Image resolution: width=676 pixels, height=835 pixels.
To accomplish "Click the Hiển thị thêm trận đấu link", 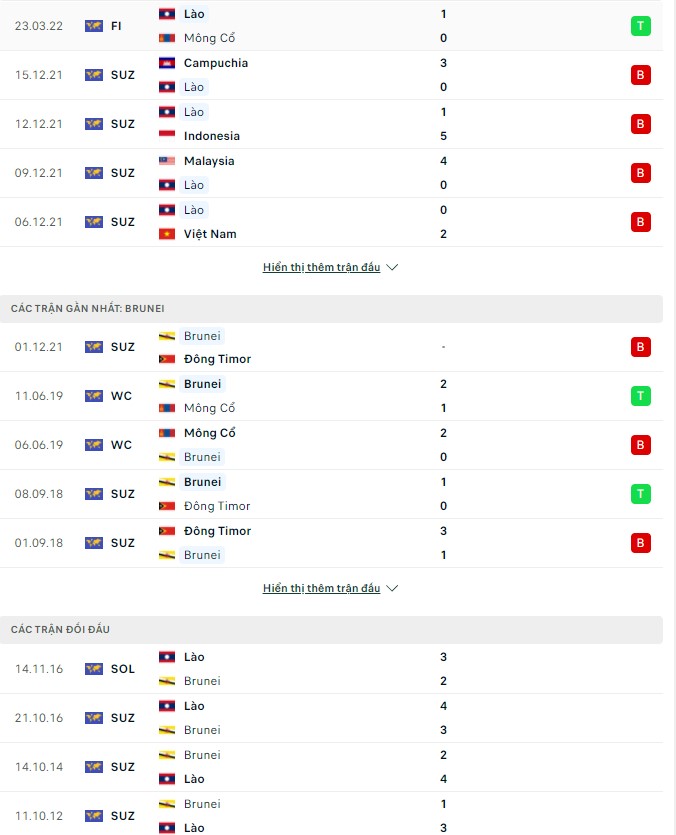I will point(322,267).
